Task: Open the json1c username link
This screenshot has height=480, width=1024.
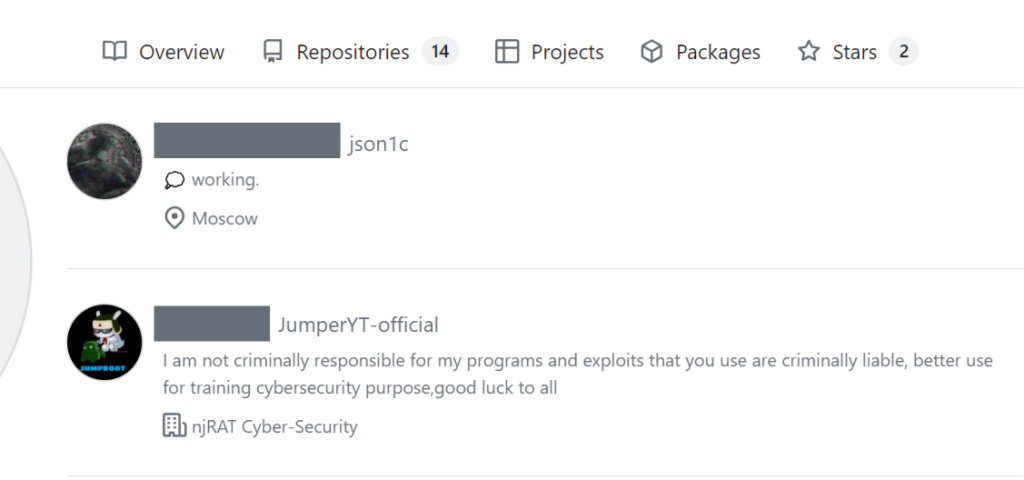Action: pyautogui.click(x=378, y=144)
